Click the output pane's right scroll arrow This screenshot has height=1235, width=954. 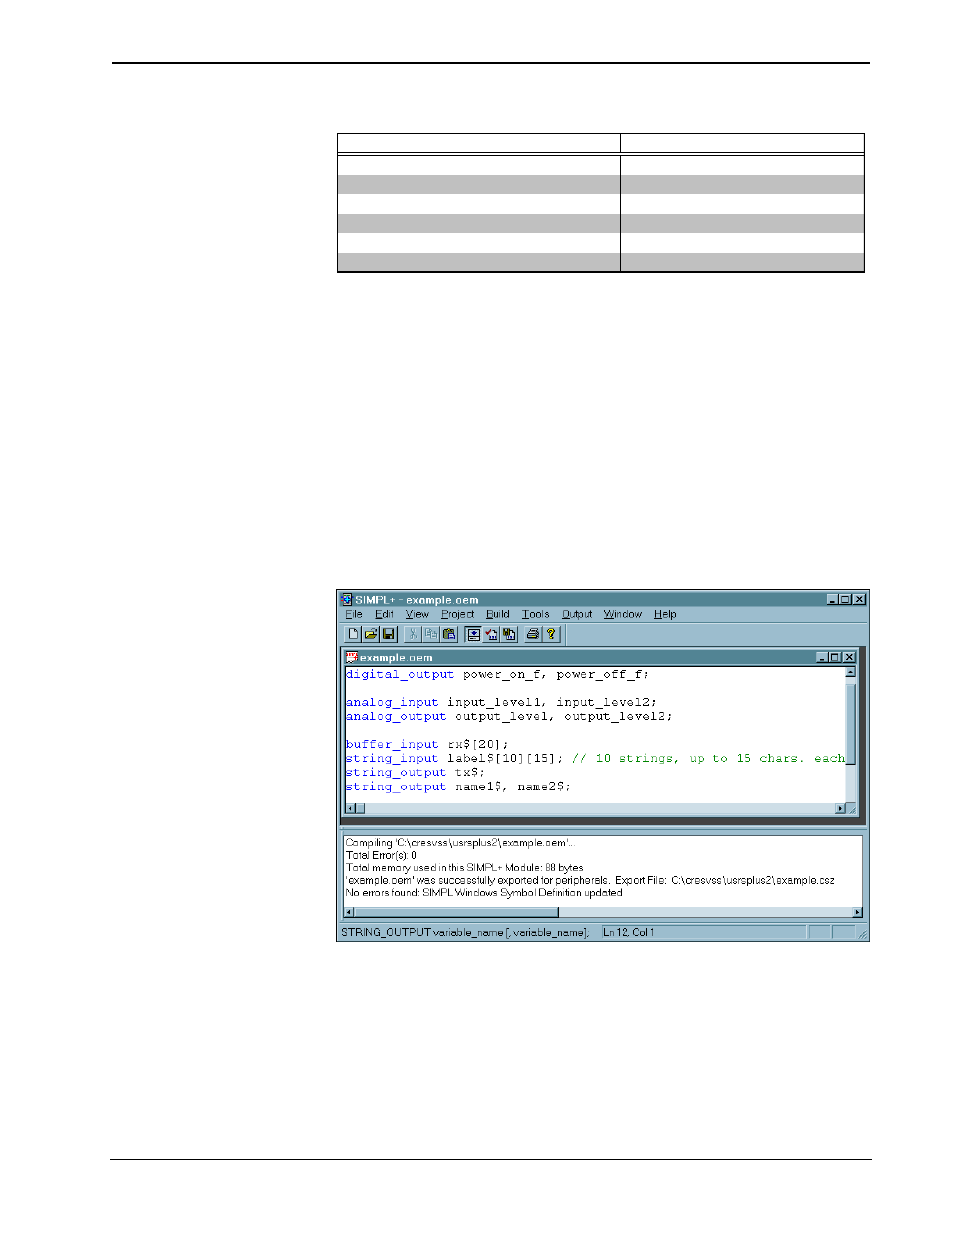(857, 912)
